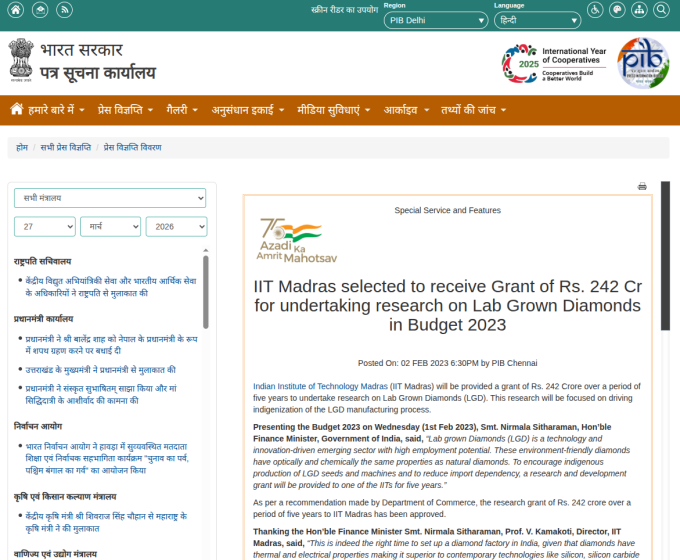Click the पत्र सूचना कार्यालय title text
The height and width of the screenshot is (560, 680).
tap(98, 73)
